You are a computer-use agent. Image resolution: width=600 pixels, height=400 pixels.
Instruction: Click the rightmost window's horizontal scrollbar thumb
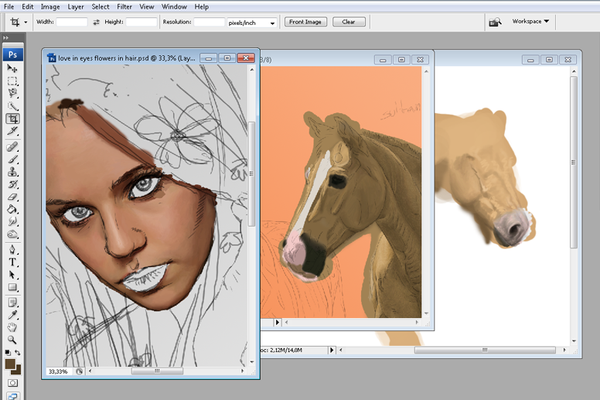(485, 350)
